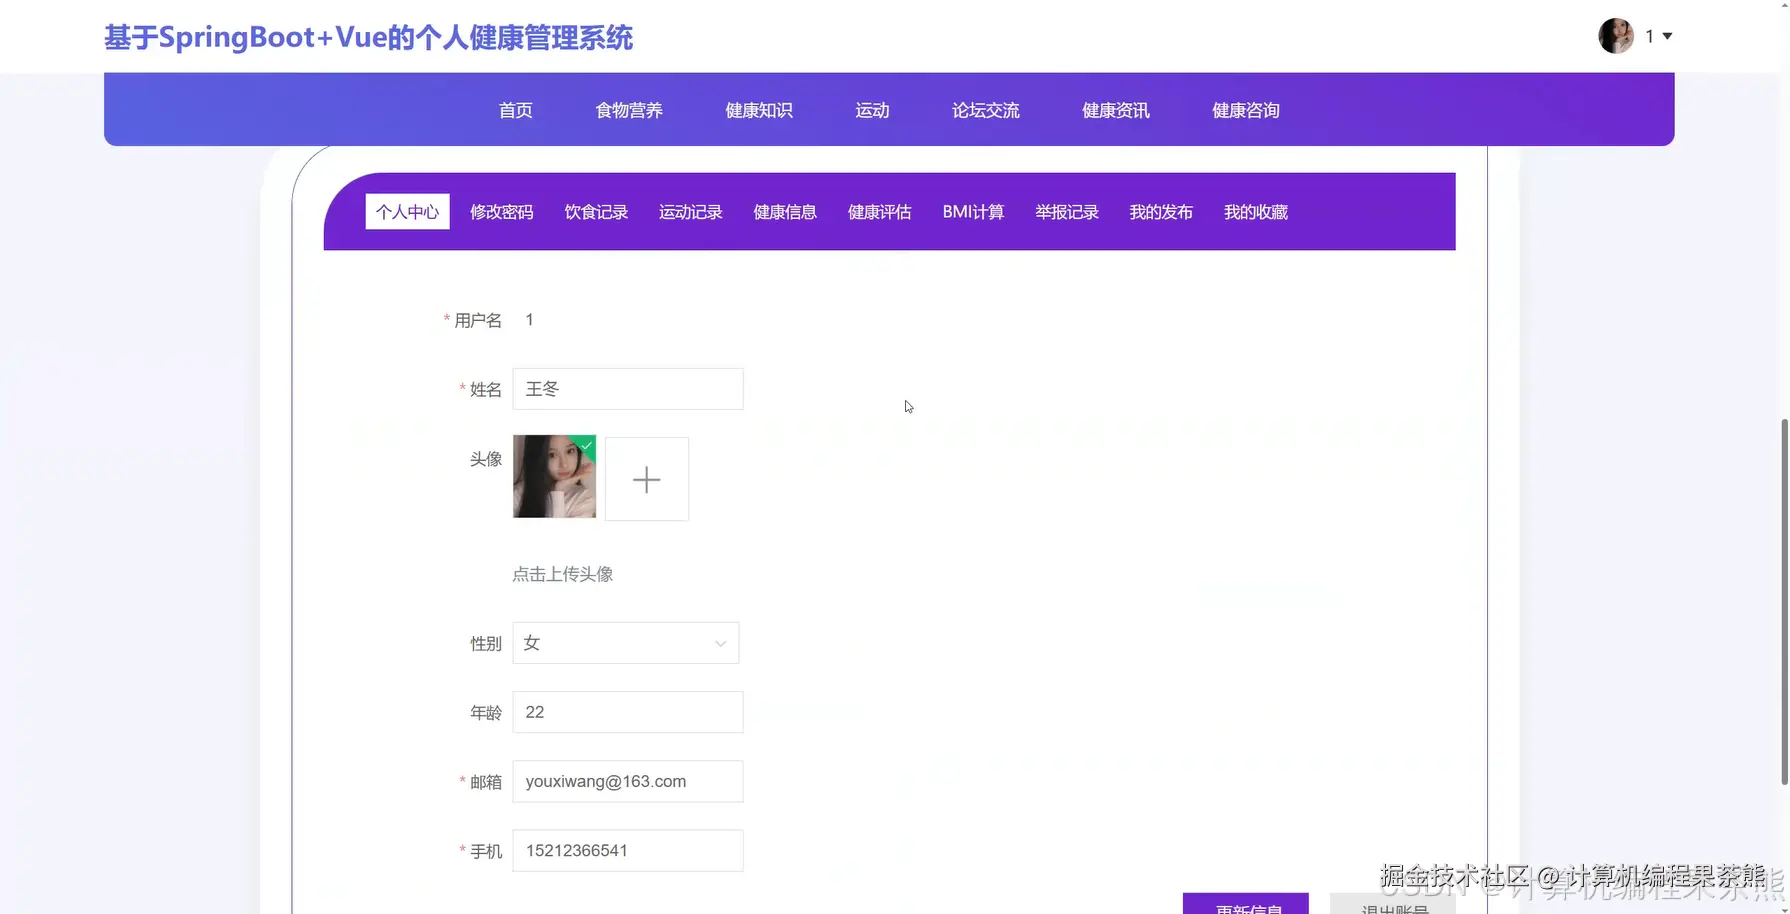Click the green checkmark on the avatar thumbnail

585,445
